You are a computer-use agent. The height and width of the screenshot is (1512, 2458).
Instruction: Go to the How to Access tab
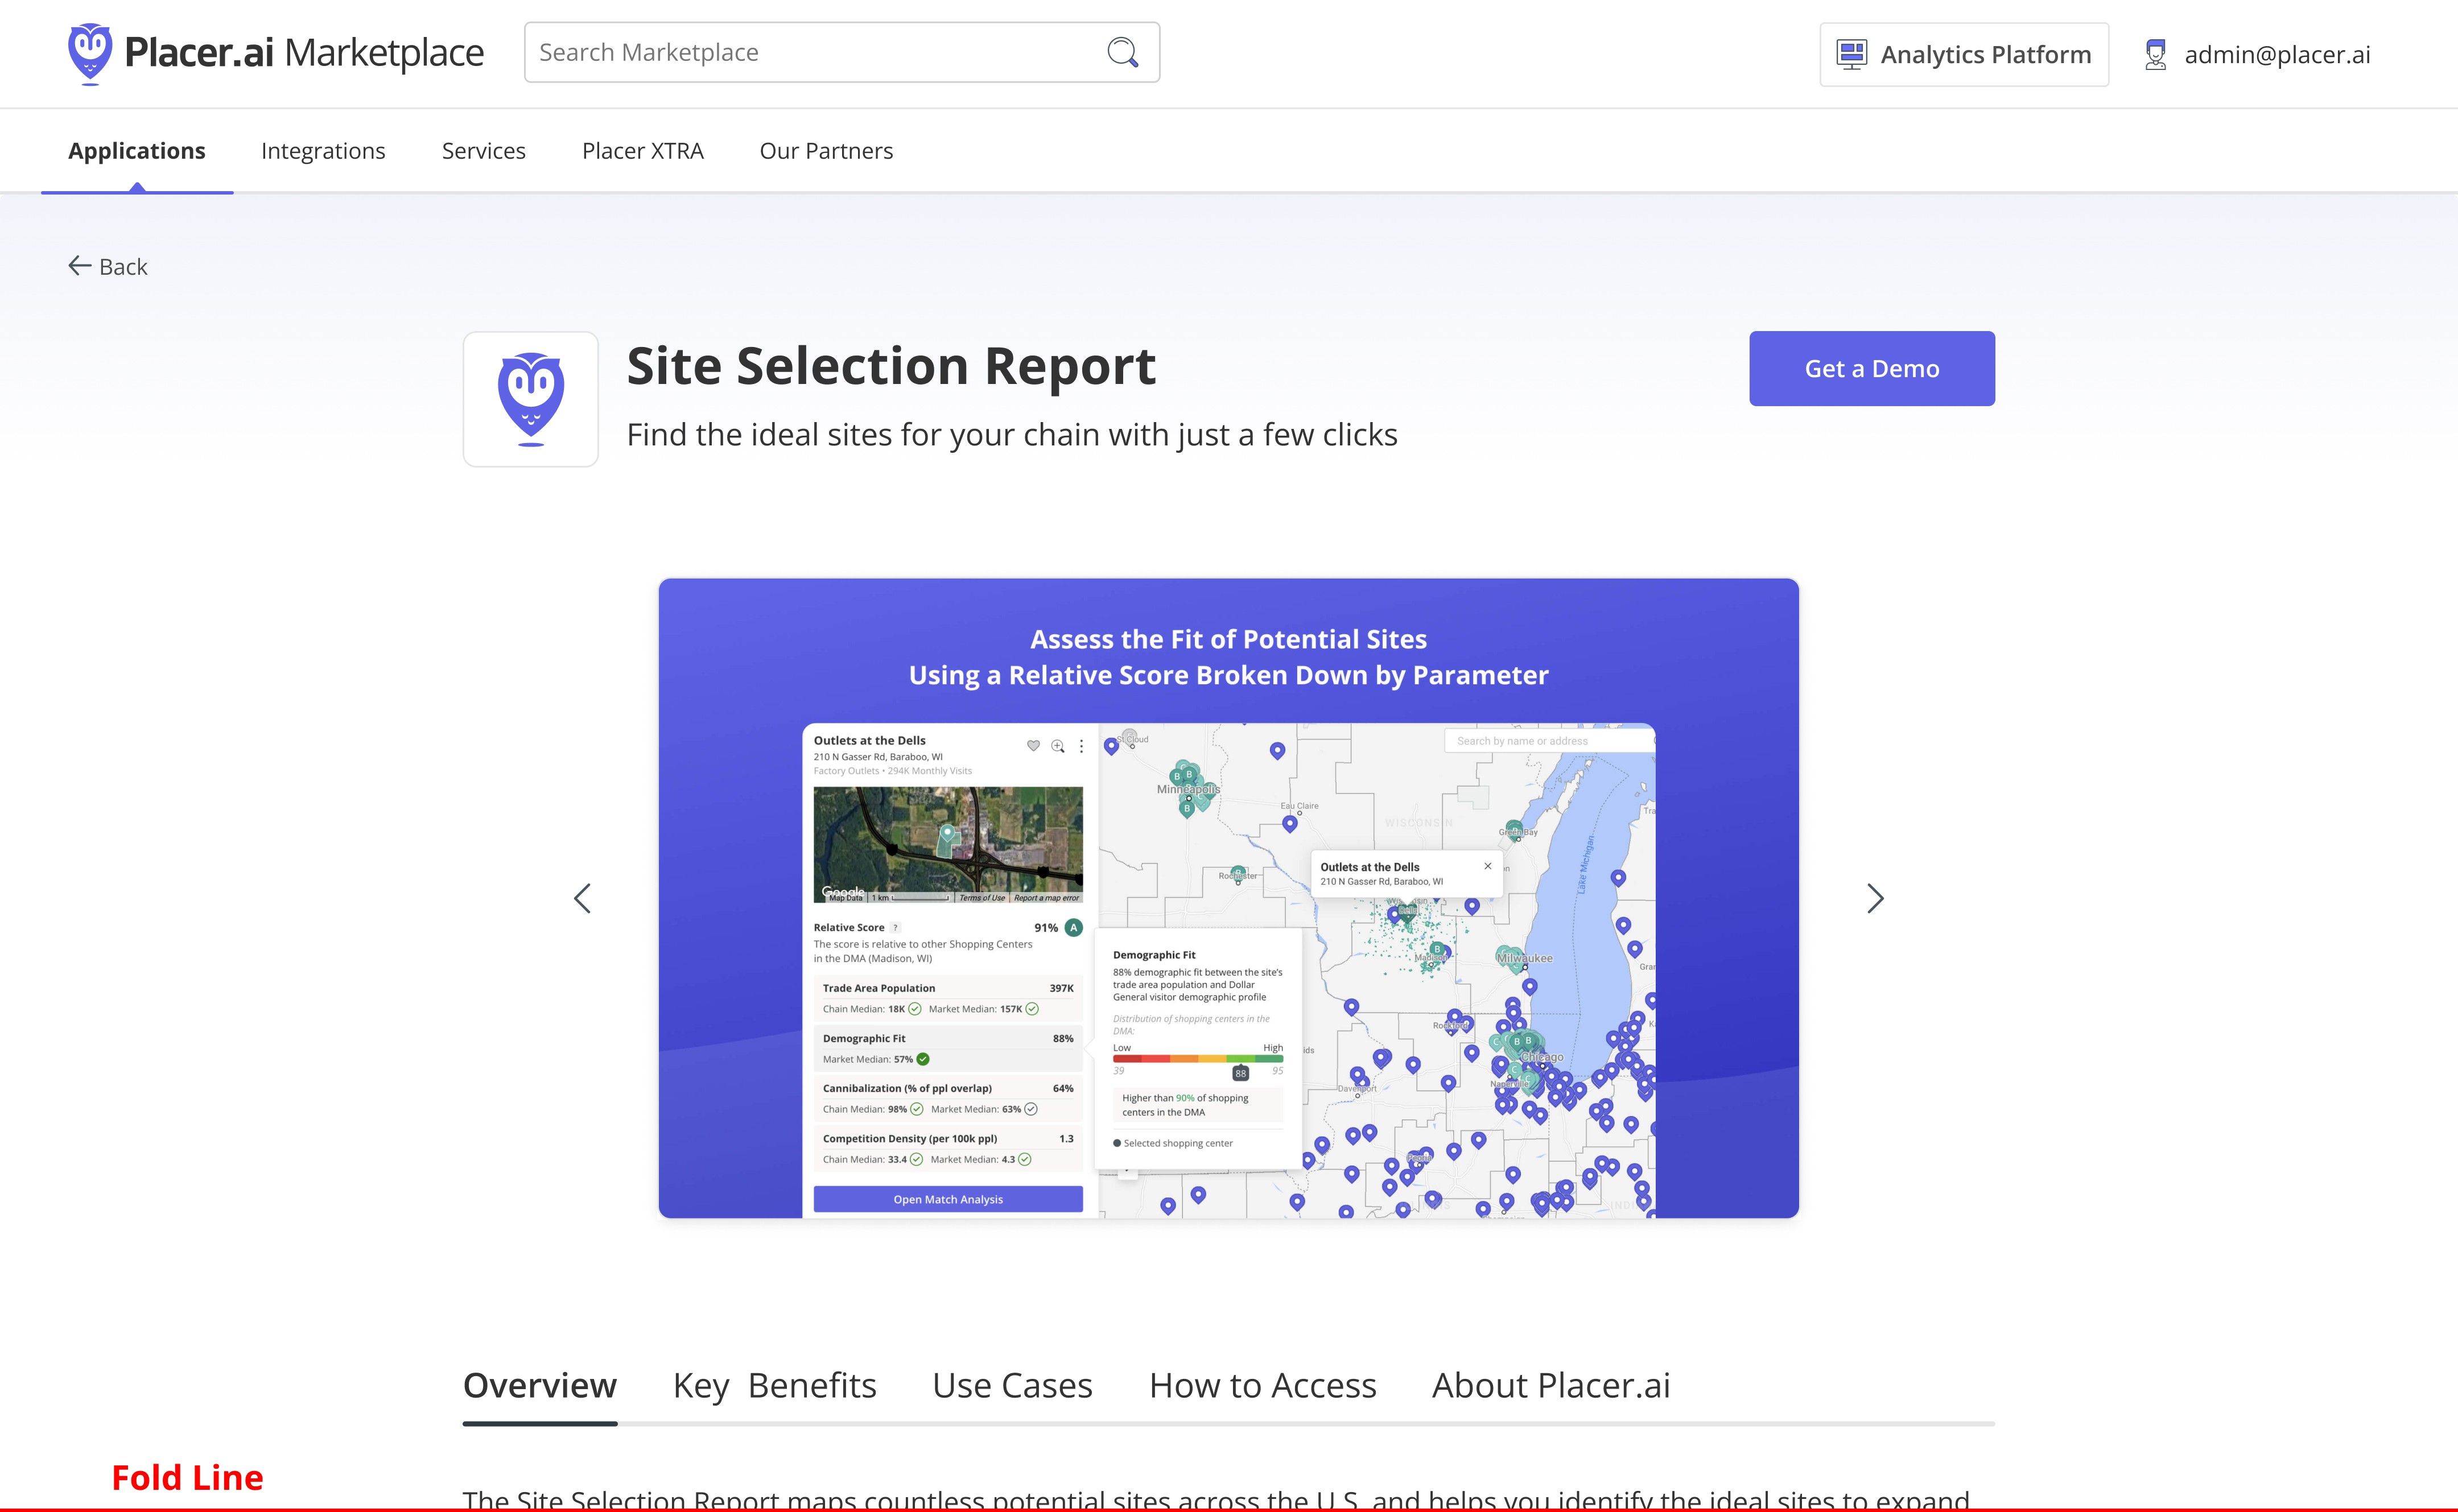(1262, 1385)
